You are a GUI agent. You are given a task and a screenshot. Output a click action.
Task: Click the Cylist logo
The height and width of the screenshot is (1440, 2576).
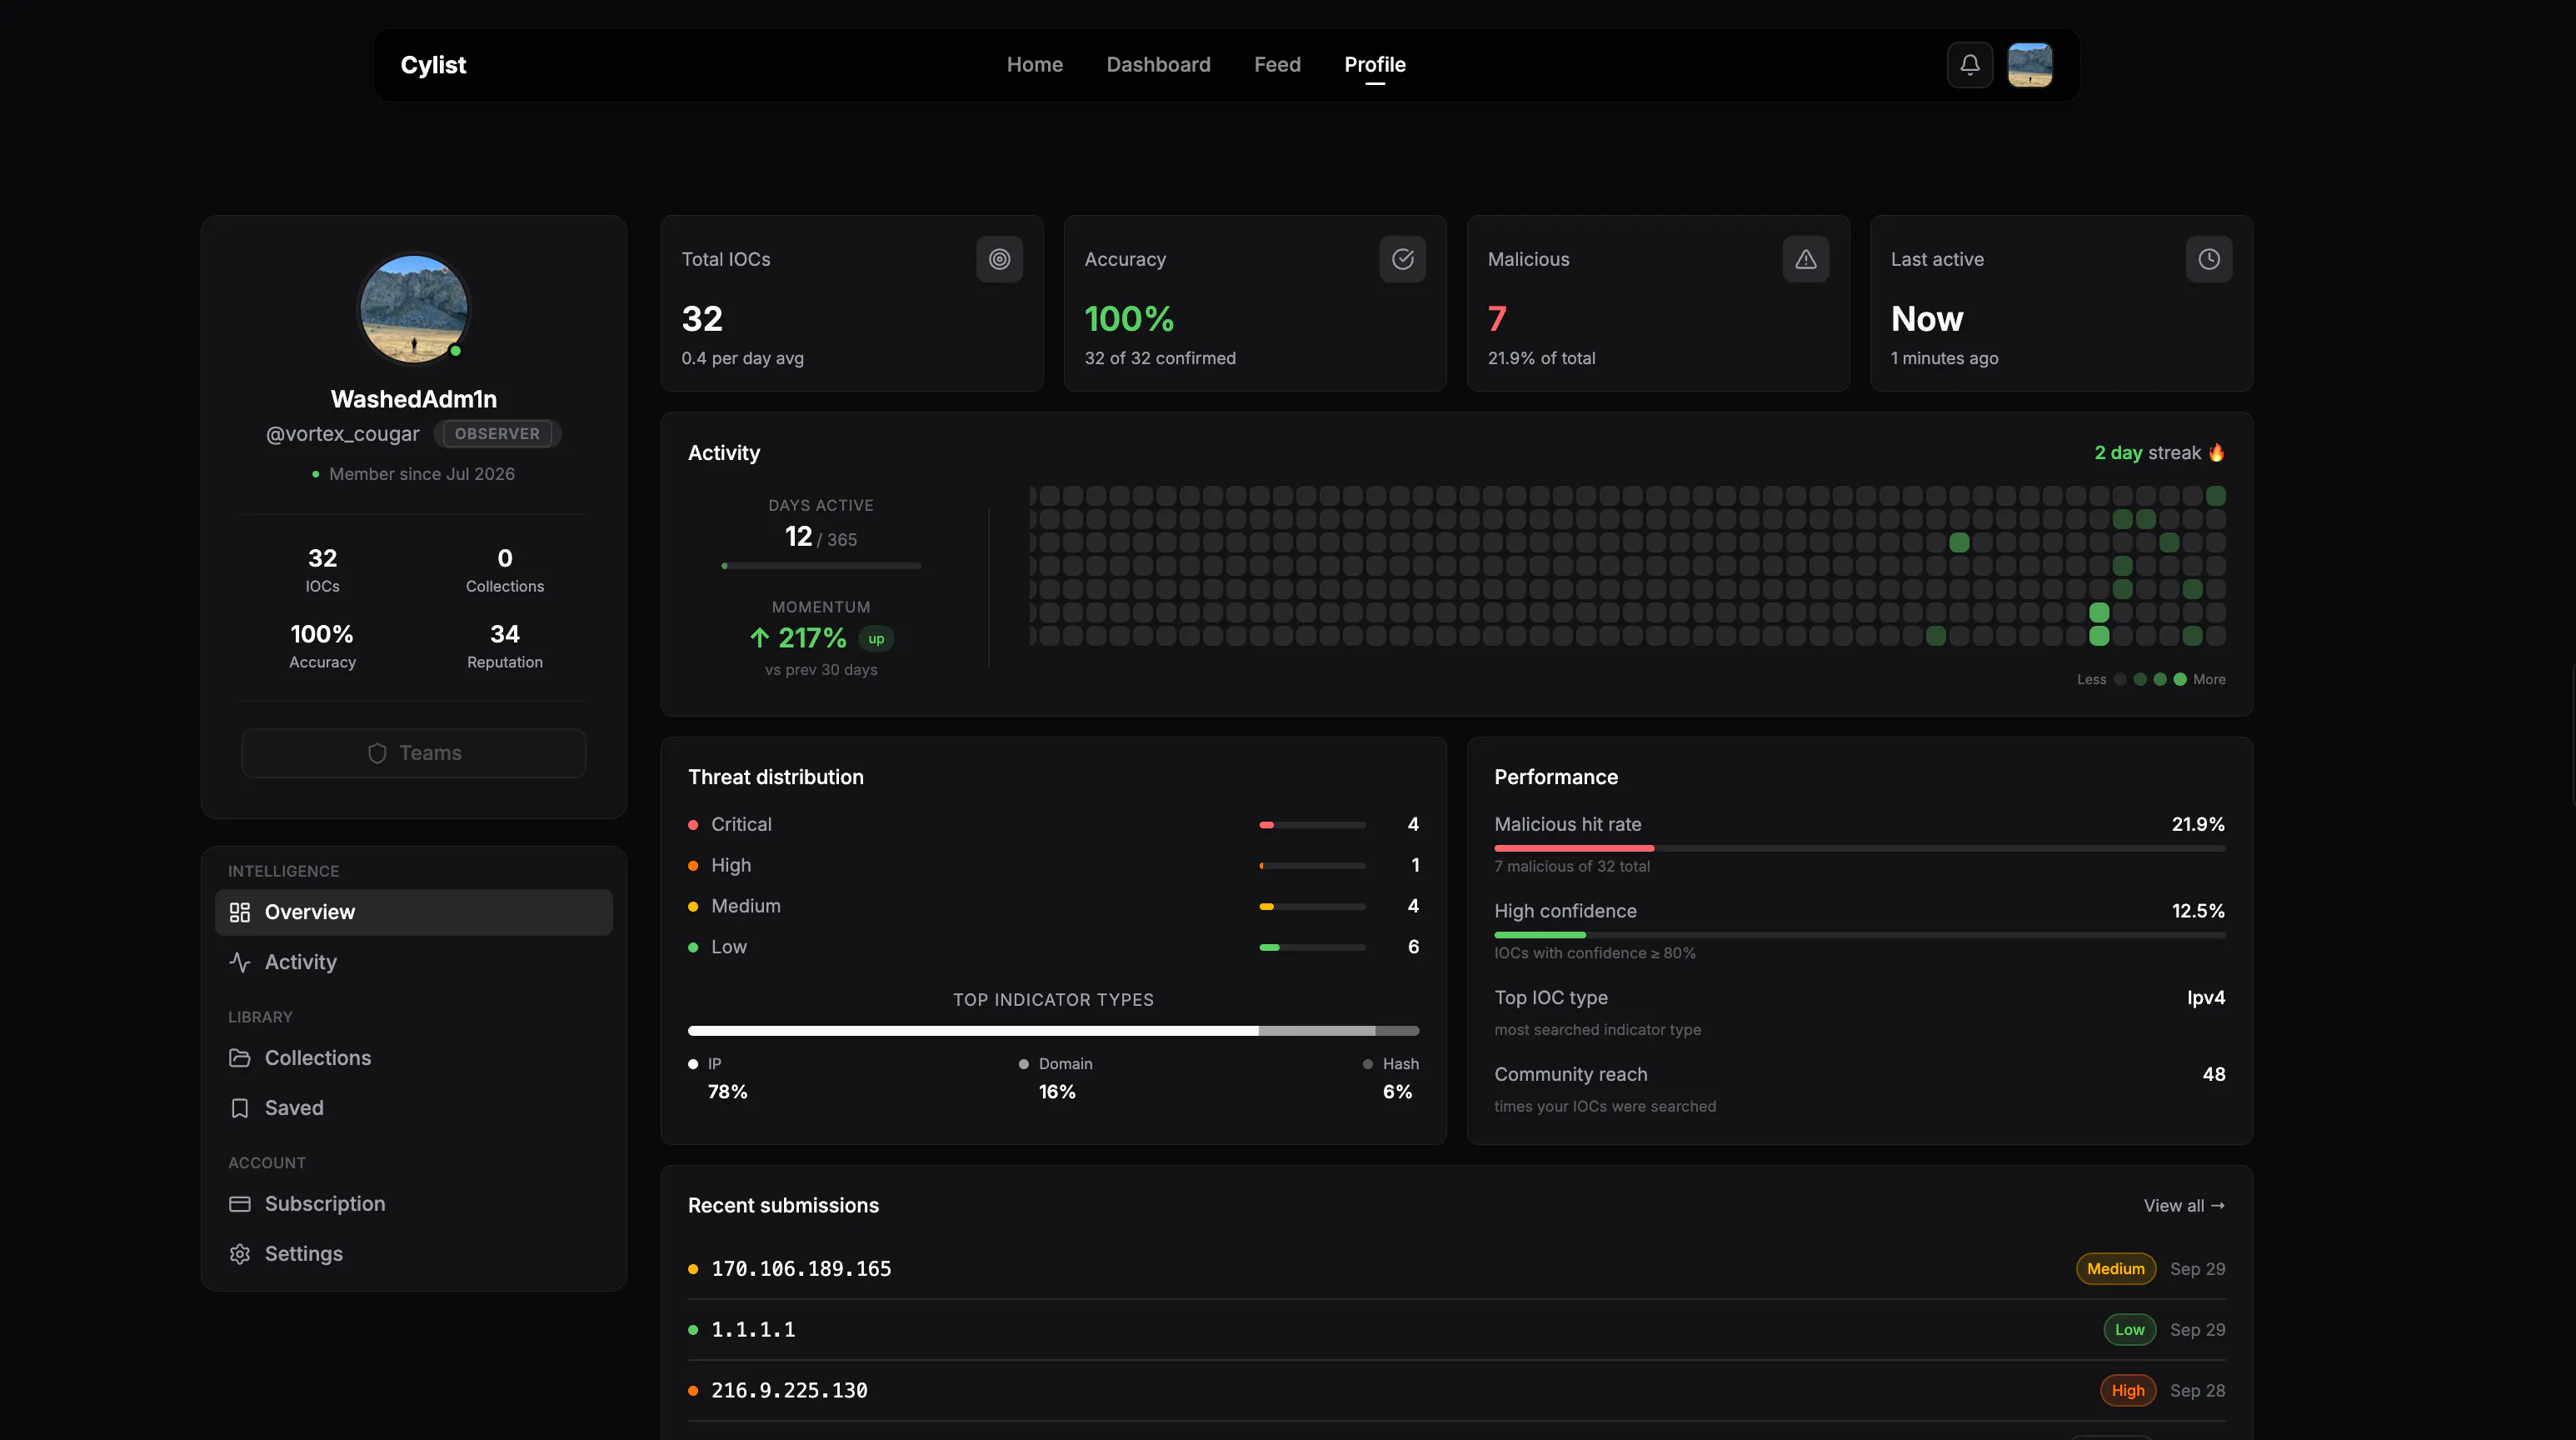point(433,65)
